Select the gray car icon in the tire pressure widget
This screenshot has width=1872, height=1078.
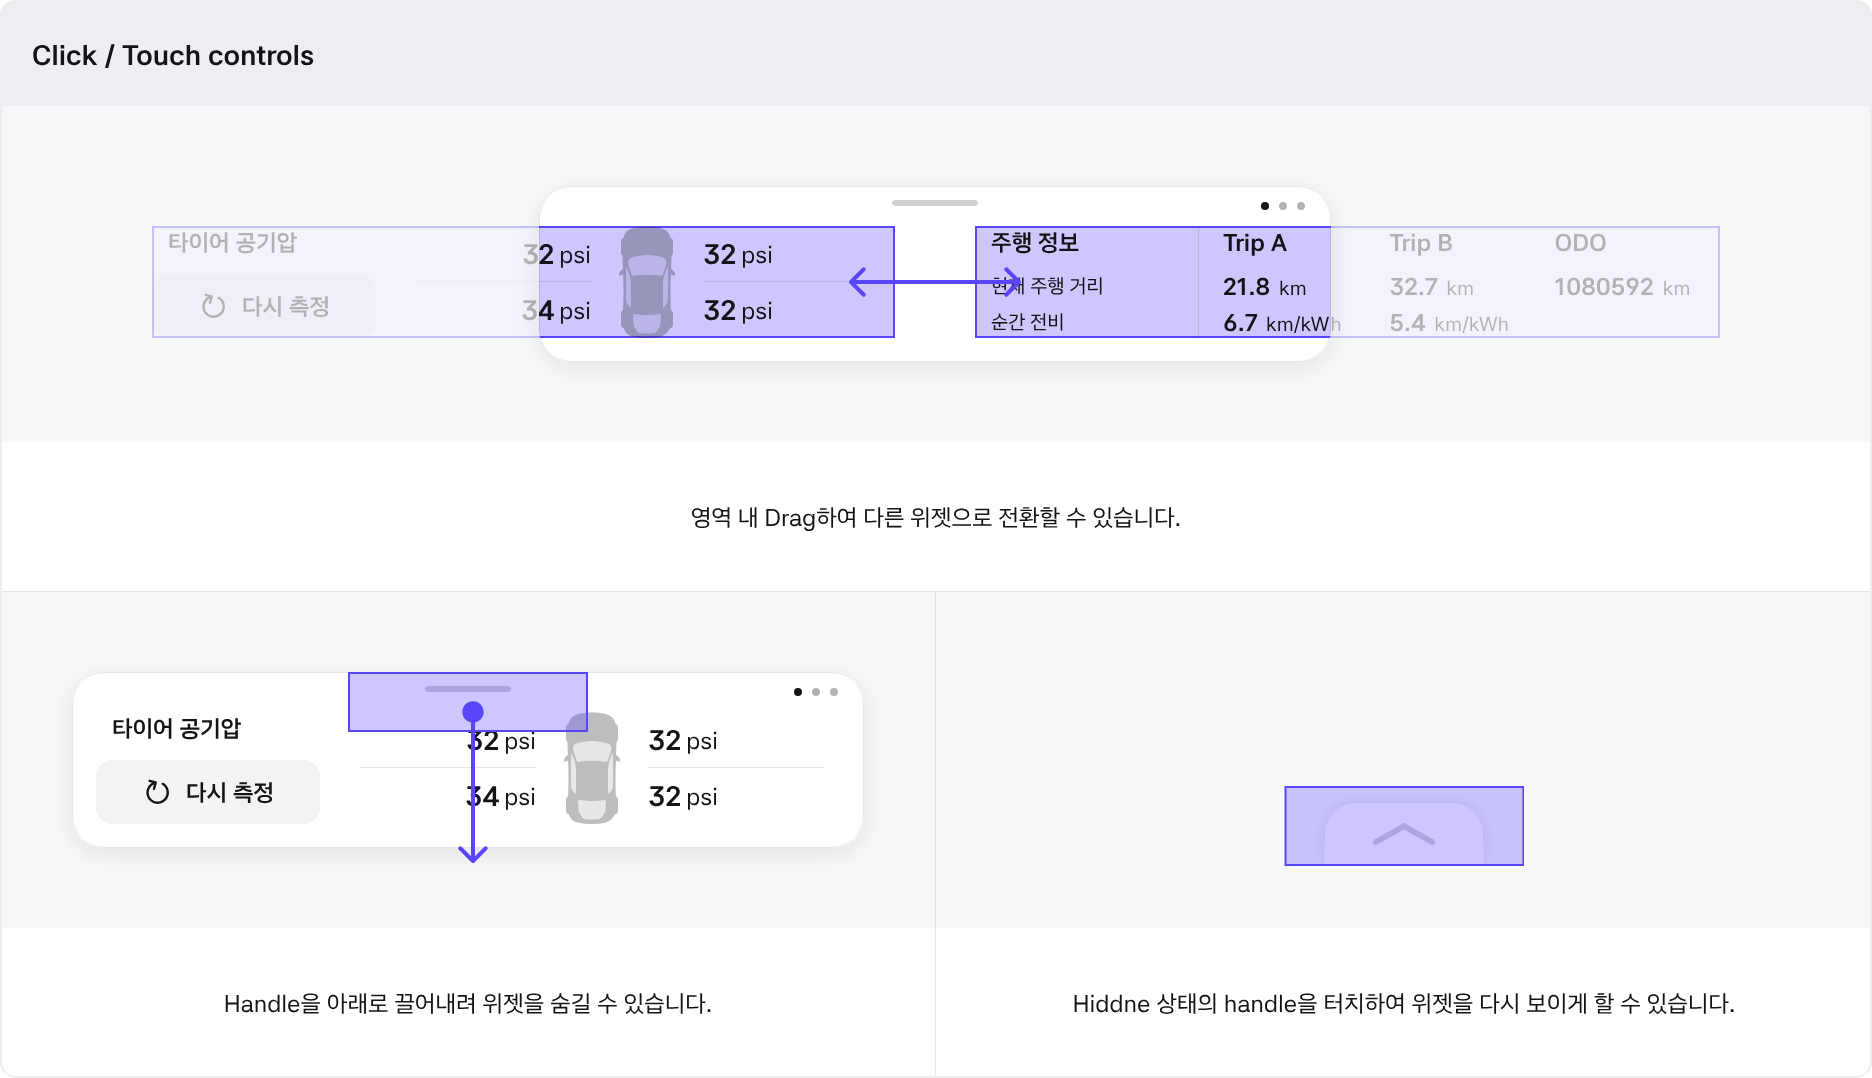click(x=591, y=770)
